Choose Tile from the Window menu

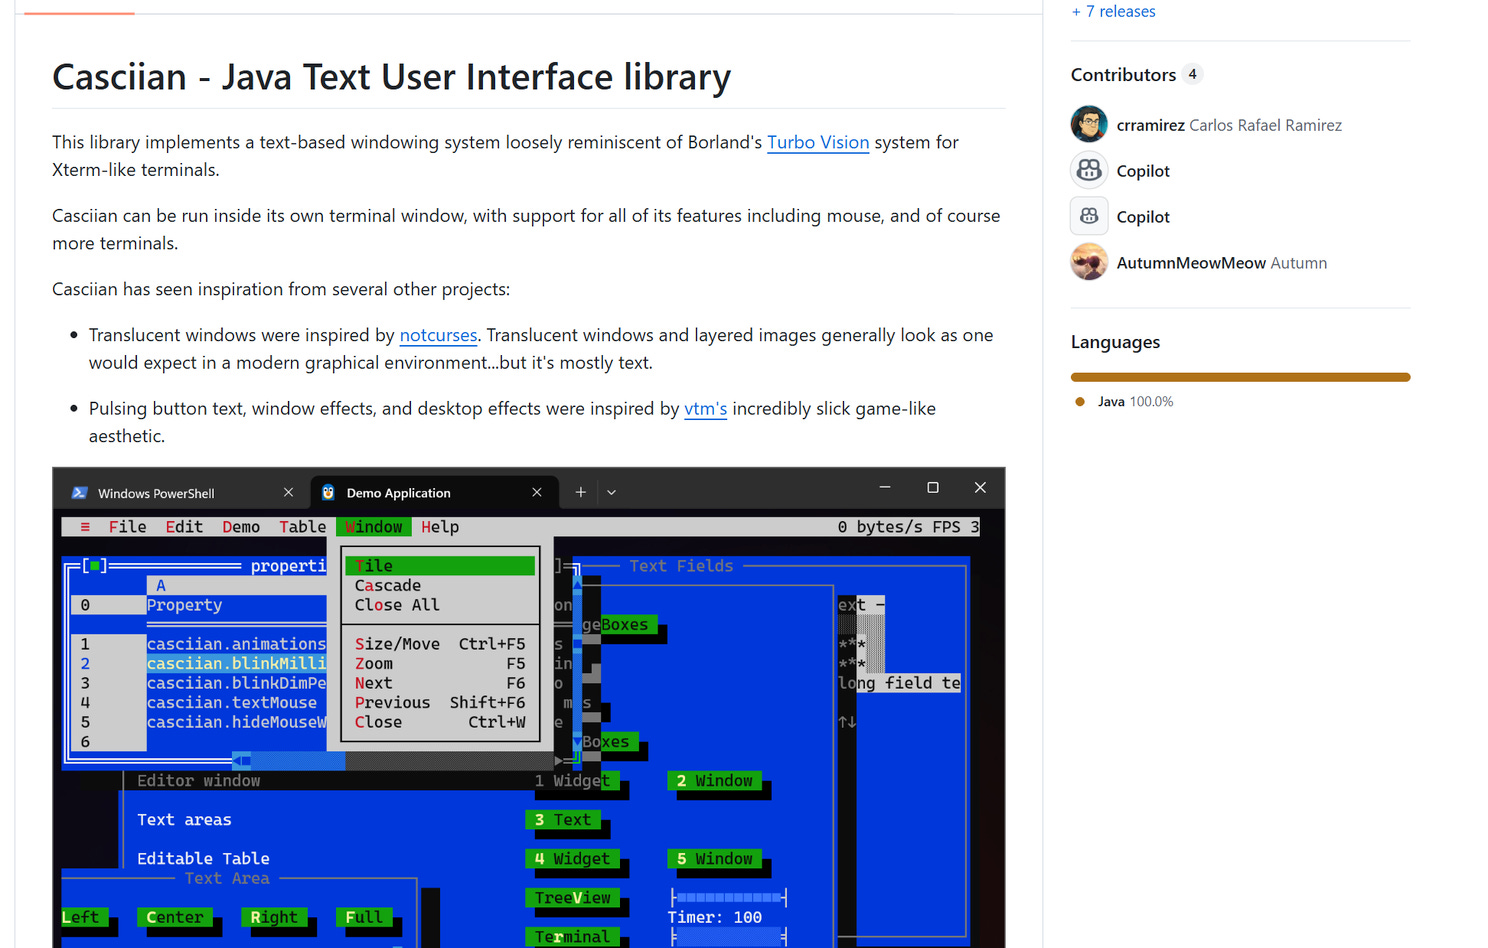[440, 566]
